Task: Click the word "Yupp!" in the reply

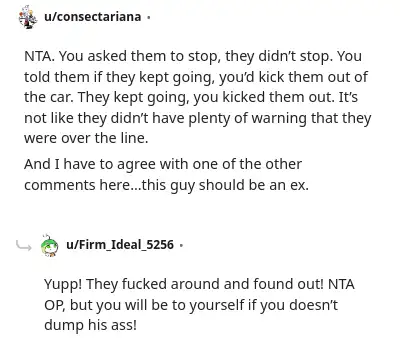Action: click(x=63, y=285)
